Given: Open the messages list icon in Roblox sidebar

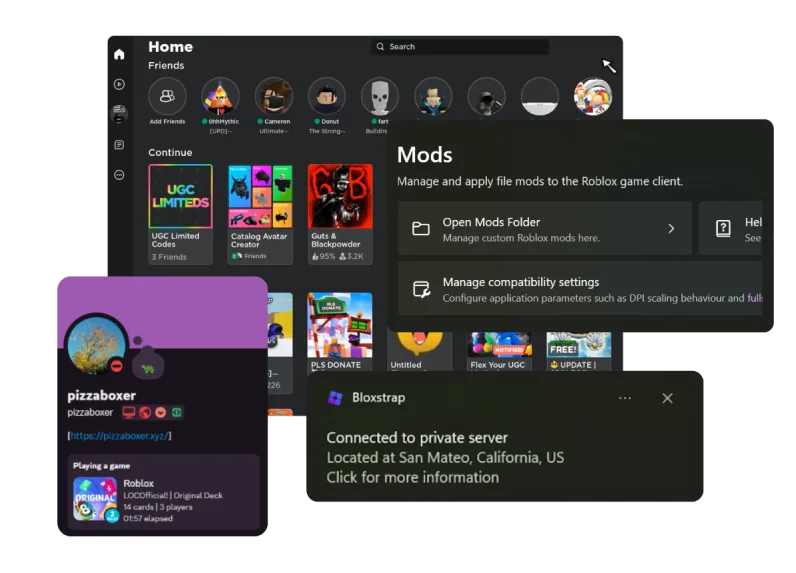Looking at the screenshot, I should click(119, 145).
